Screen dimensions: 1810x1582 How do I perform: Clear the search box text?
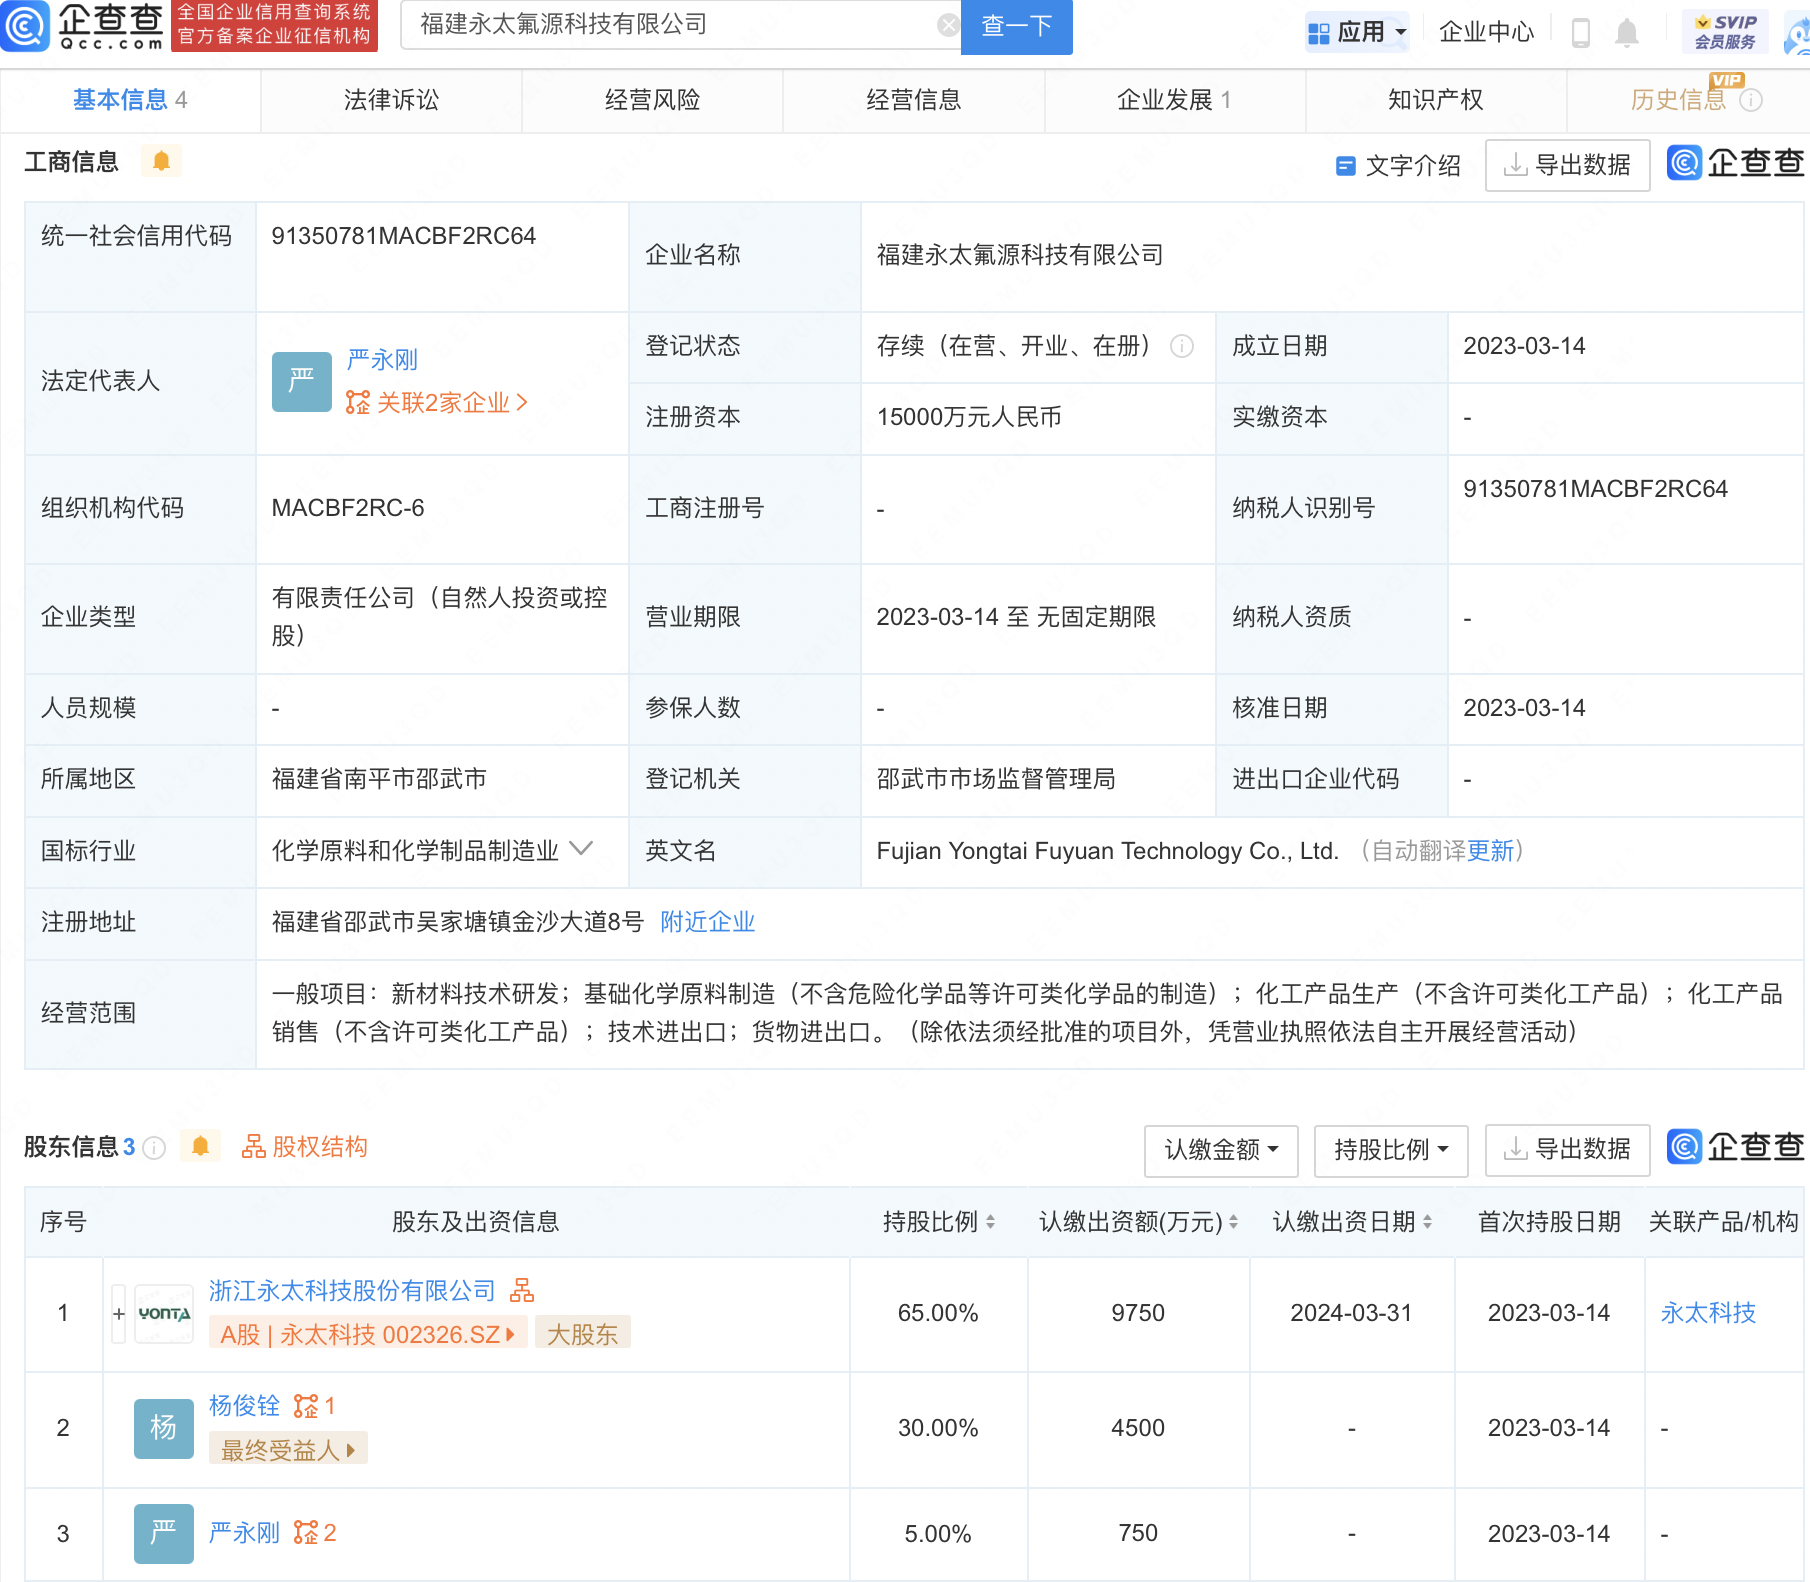click(947, 25)
